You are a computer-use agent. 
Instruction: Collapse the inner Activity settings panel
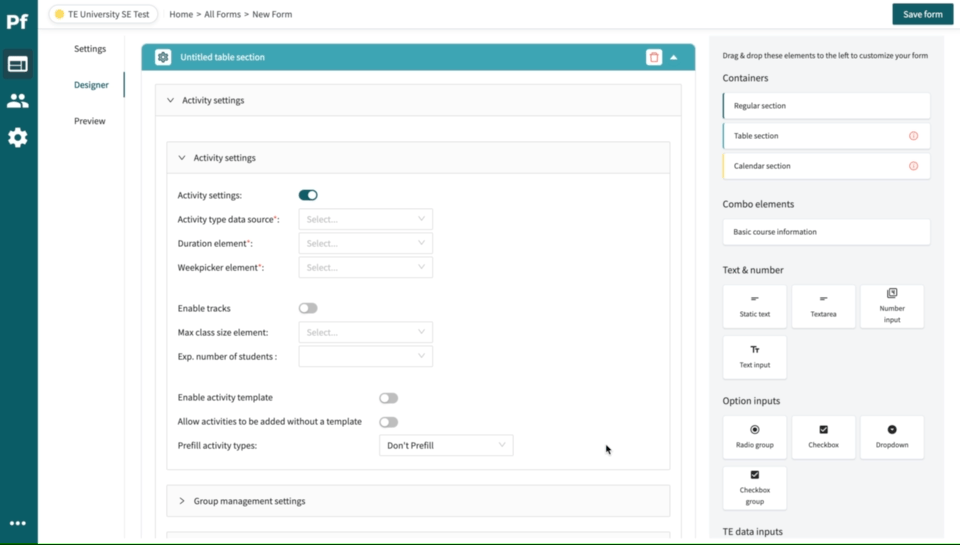418,158
